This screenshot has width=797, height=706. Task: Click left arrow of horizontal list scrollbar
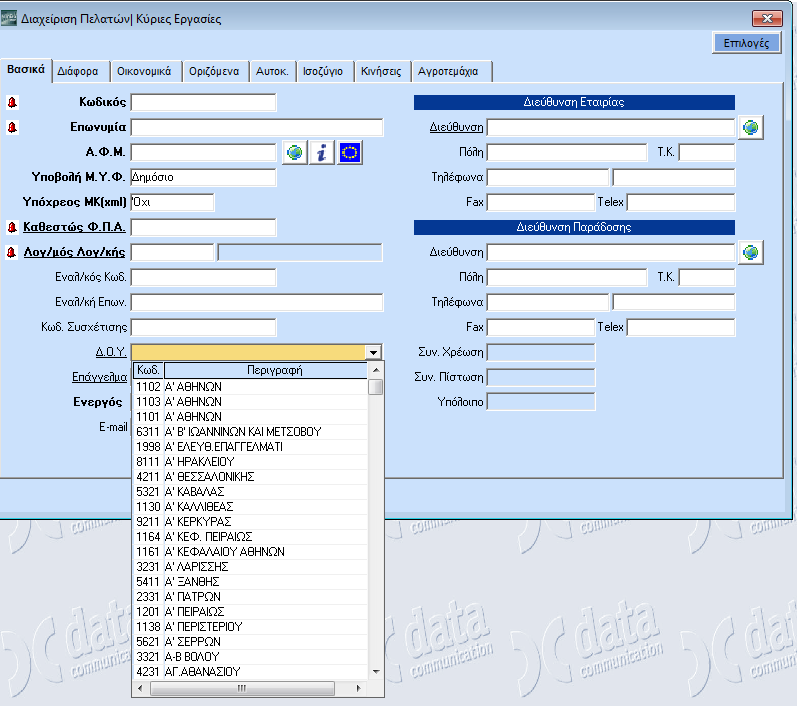point(140,688)
